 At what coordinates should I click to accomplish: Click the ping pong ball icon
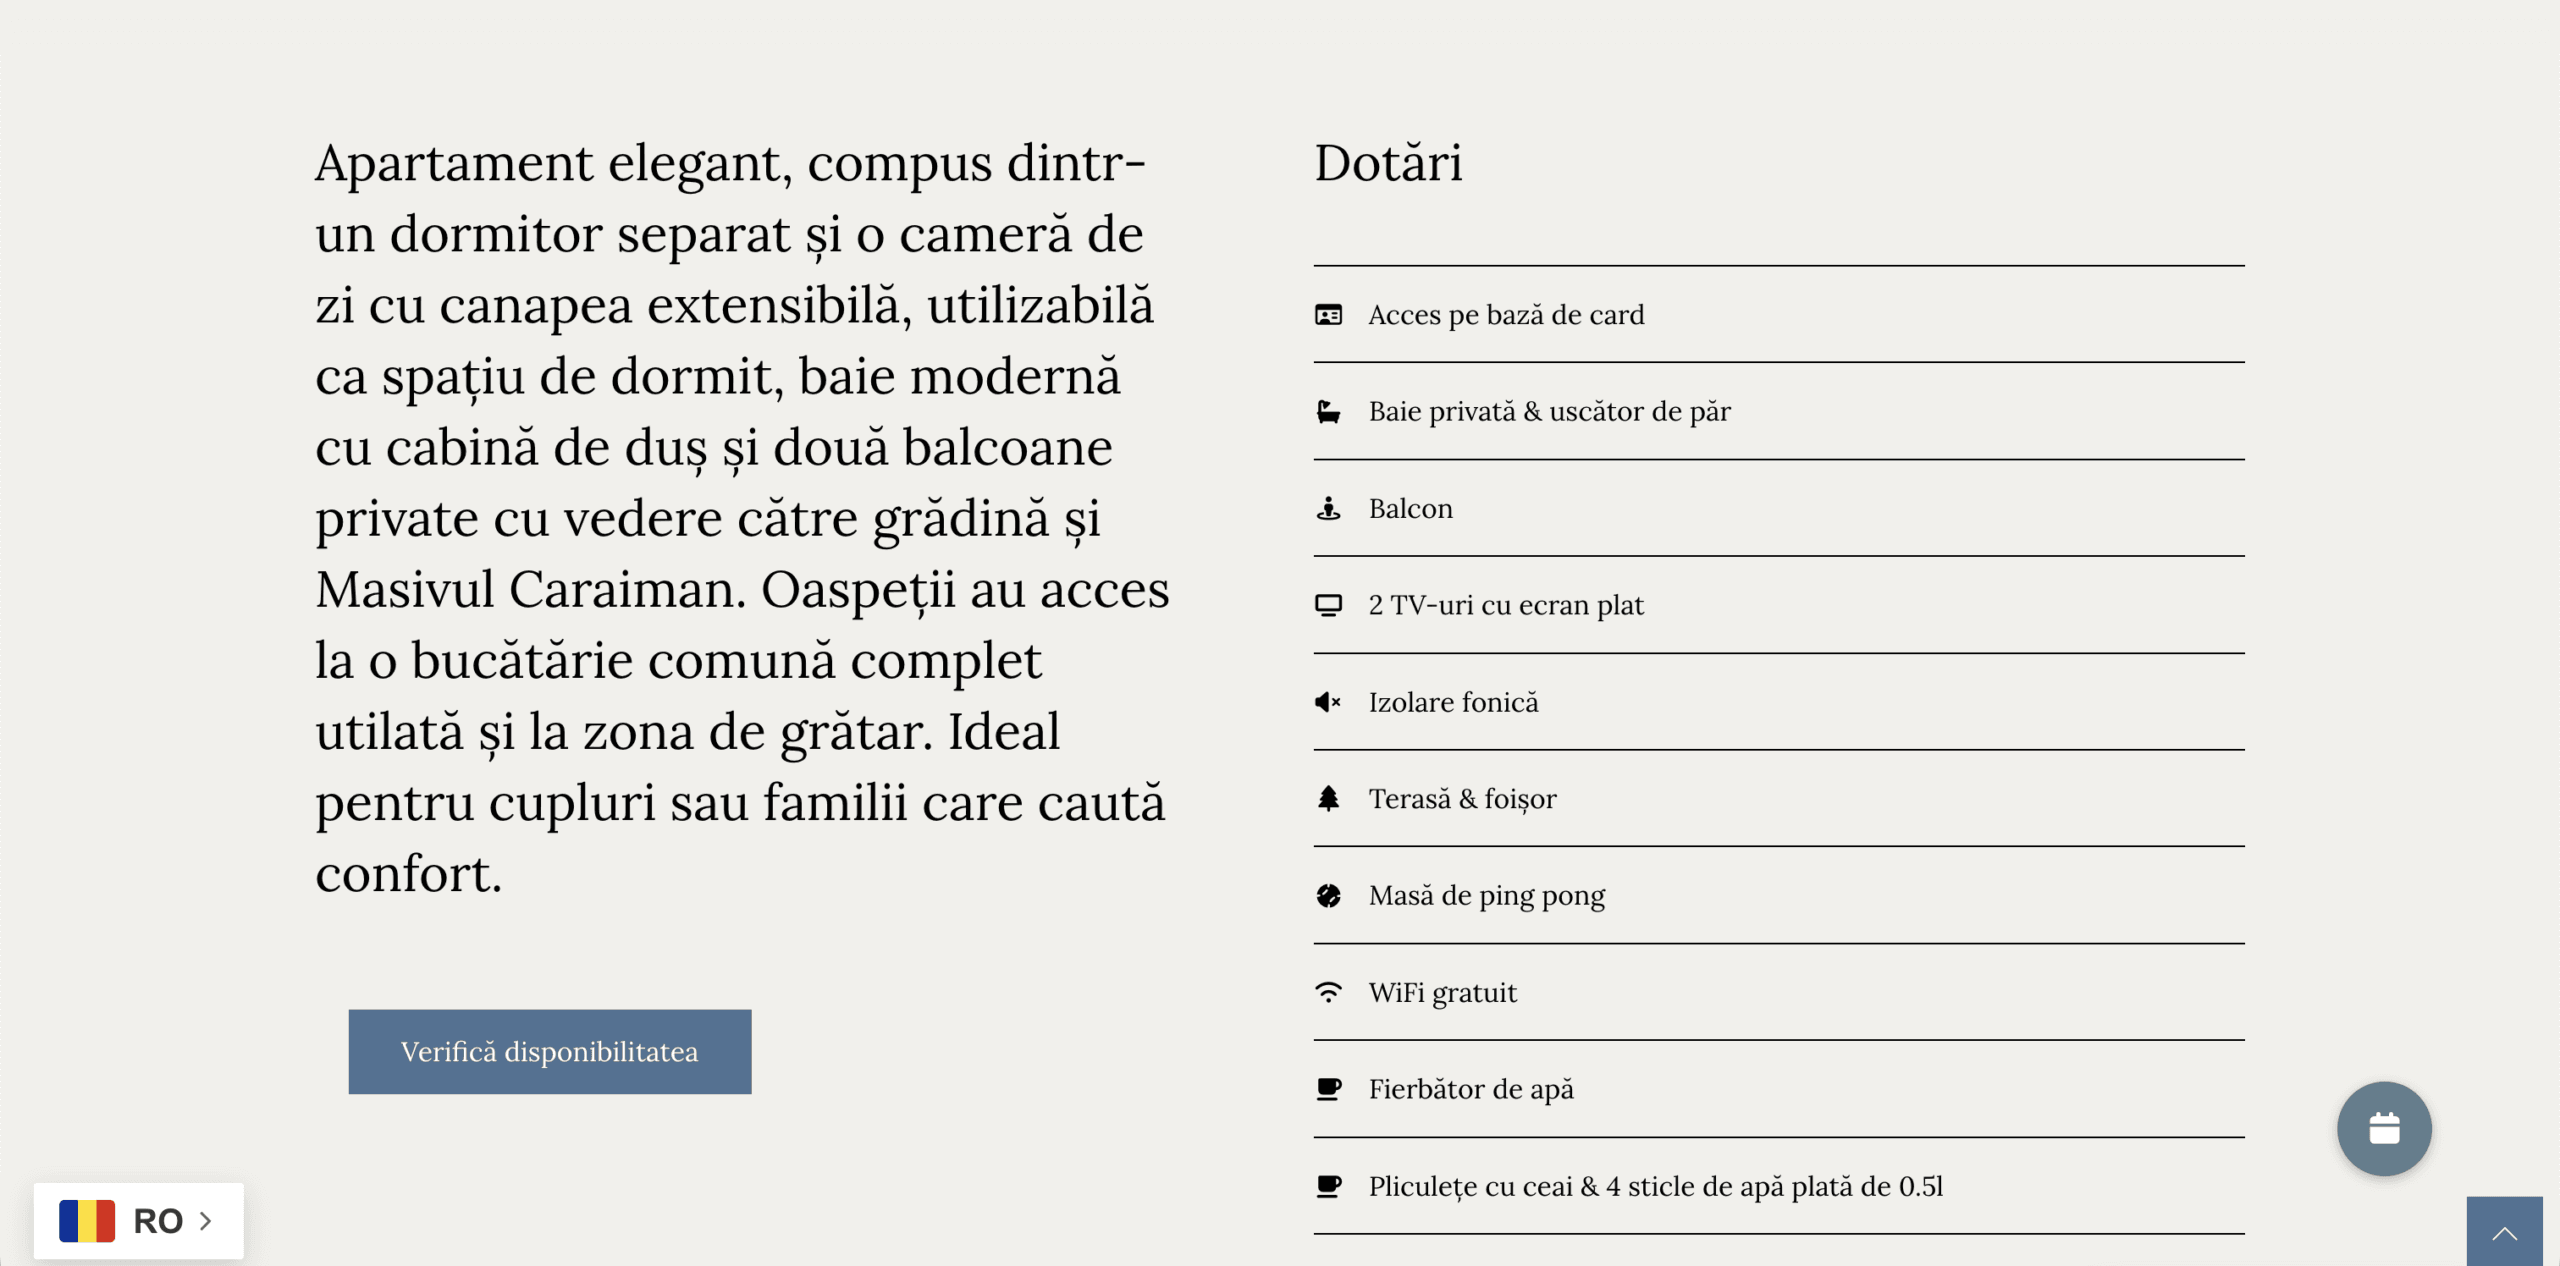pyautogui.click(x=1328, y=896)
